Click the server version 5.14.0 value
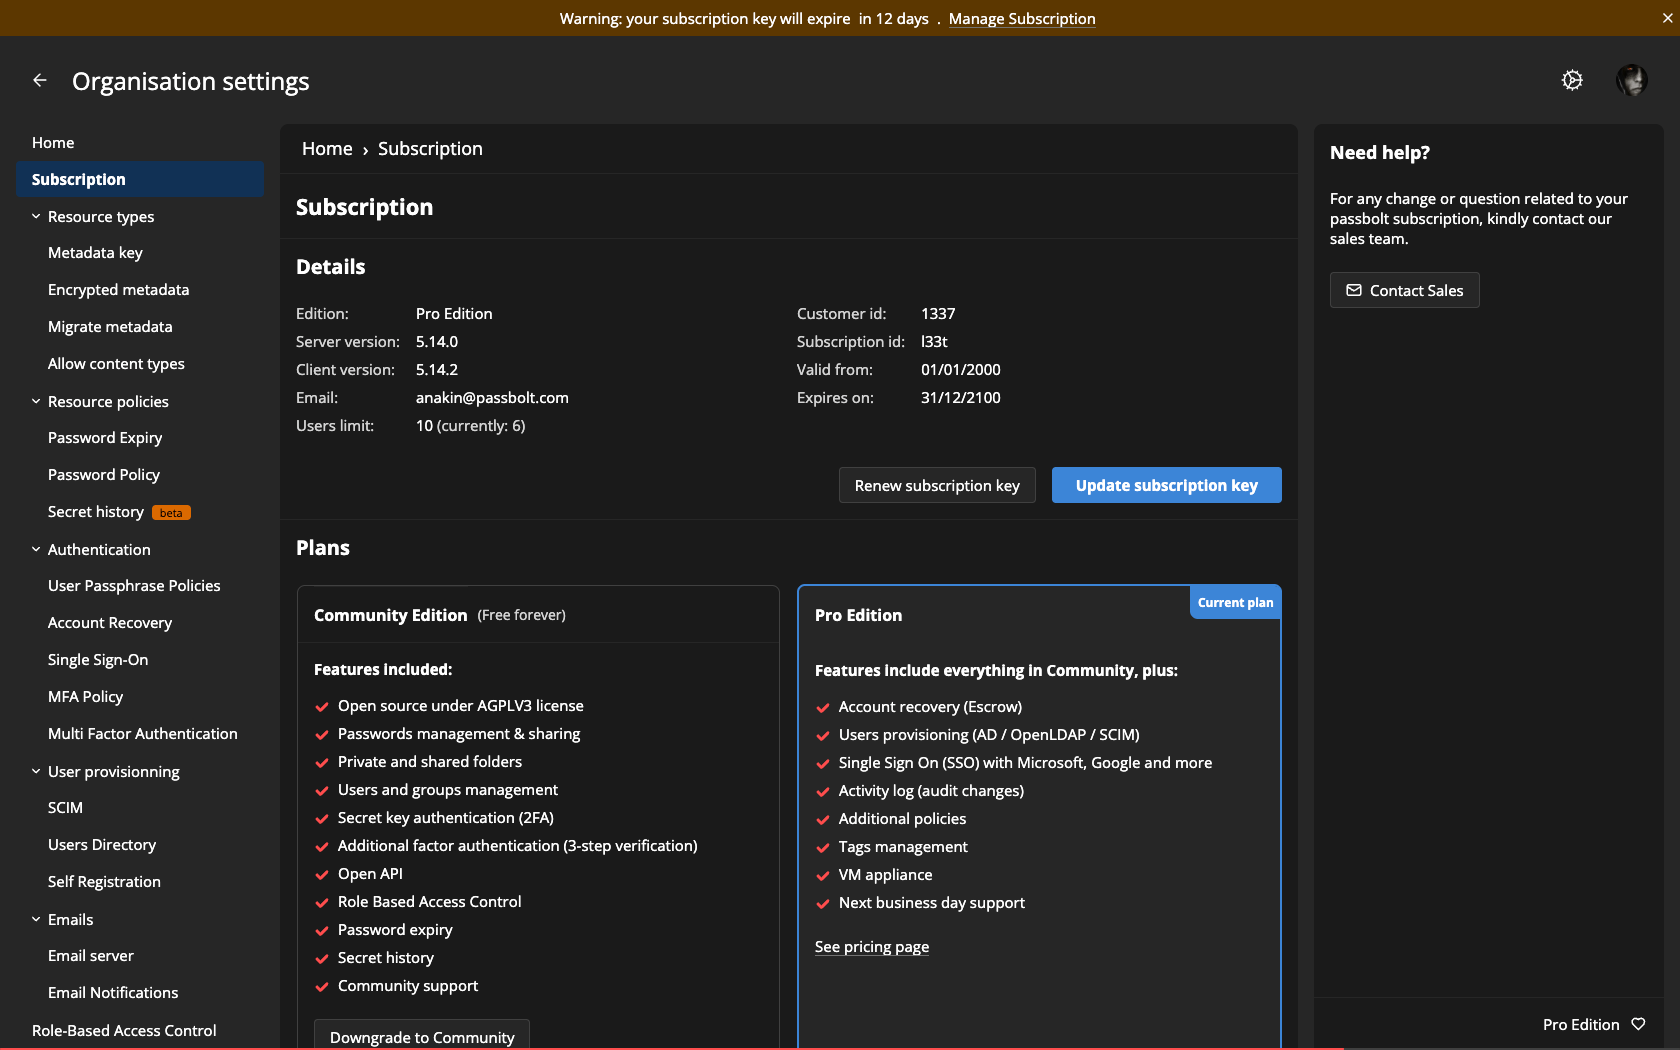Viewport: 1680px width, 1050px height. pyautogui.click(x=437, y=342)
